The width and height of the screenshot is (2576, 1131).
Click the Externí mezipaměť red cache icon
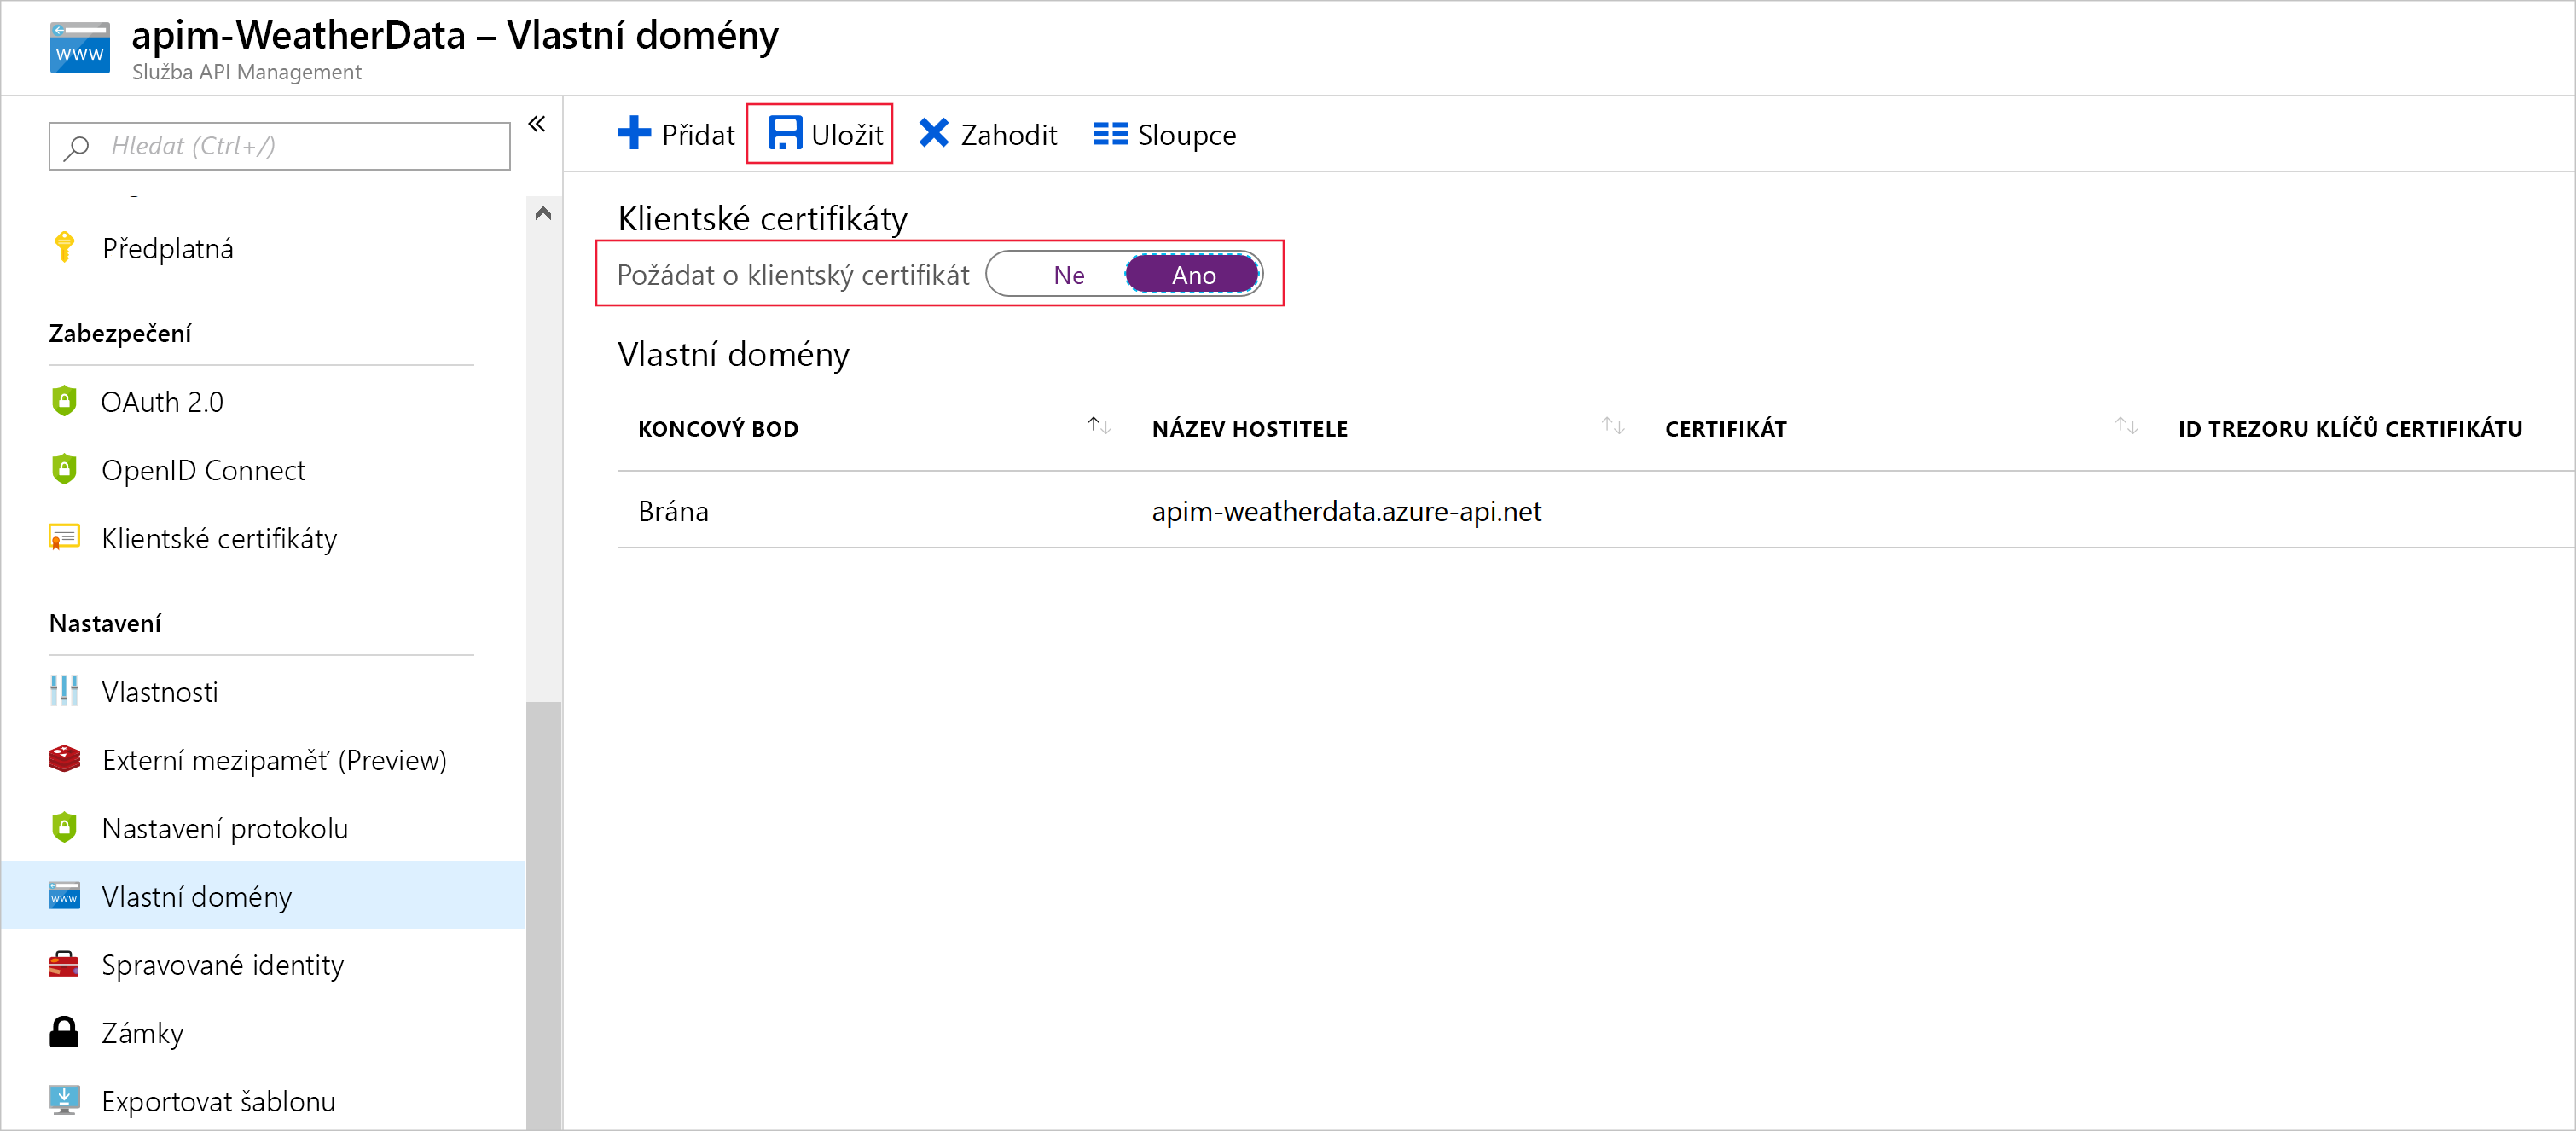click(x=64, y=759)
